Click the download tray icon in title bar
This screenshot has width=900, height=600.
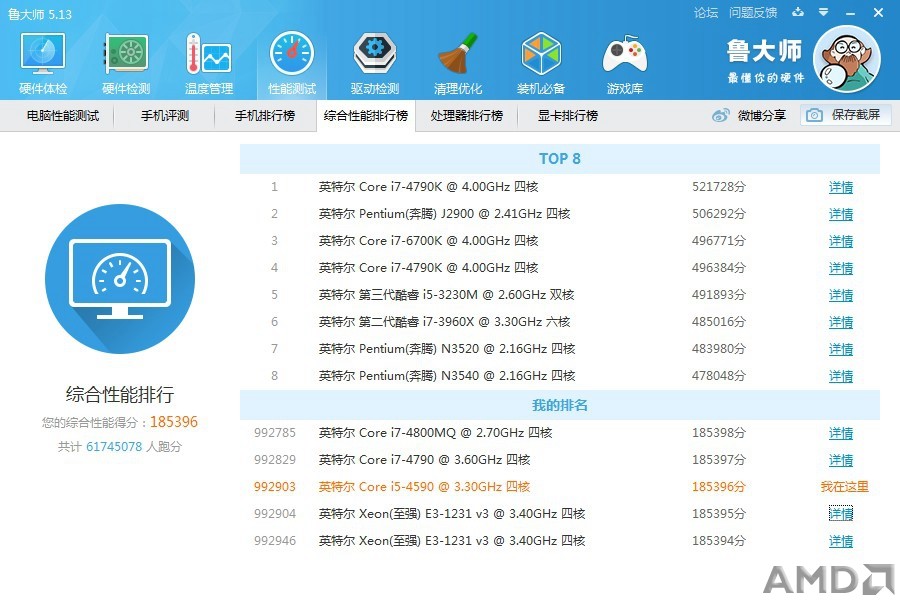(x=798, y=12)
